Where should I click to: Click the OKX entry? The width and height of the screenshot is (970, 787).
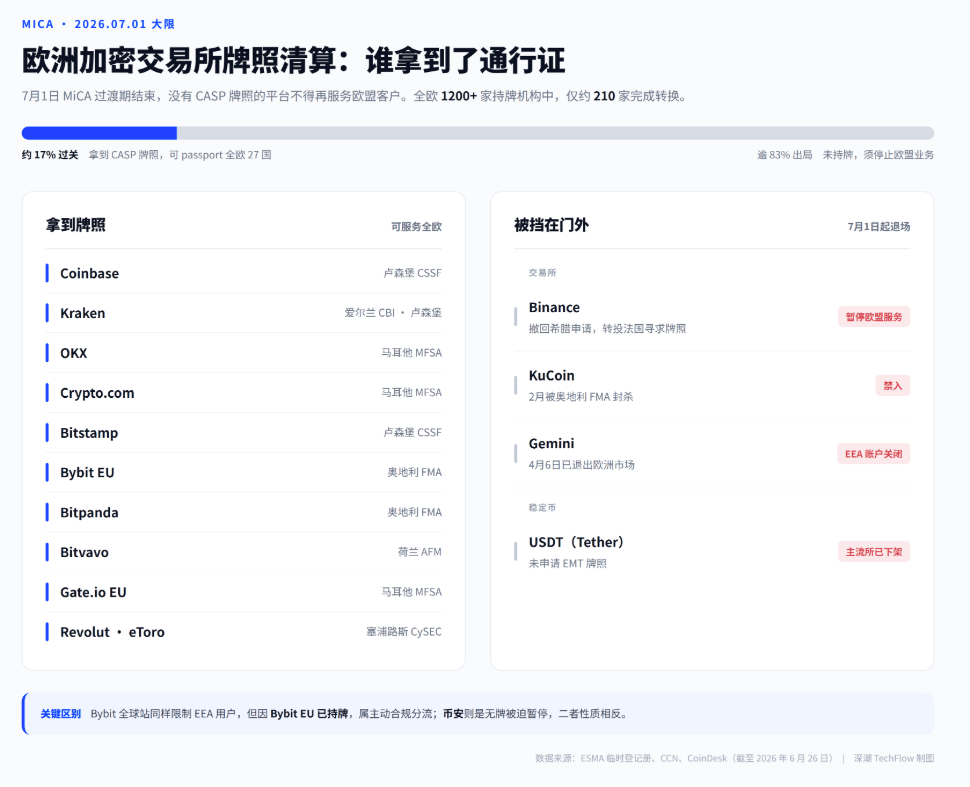click(244, 353)
